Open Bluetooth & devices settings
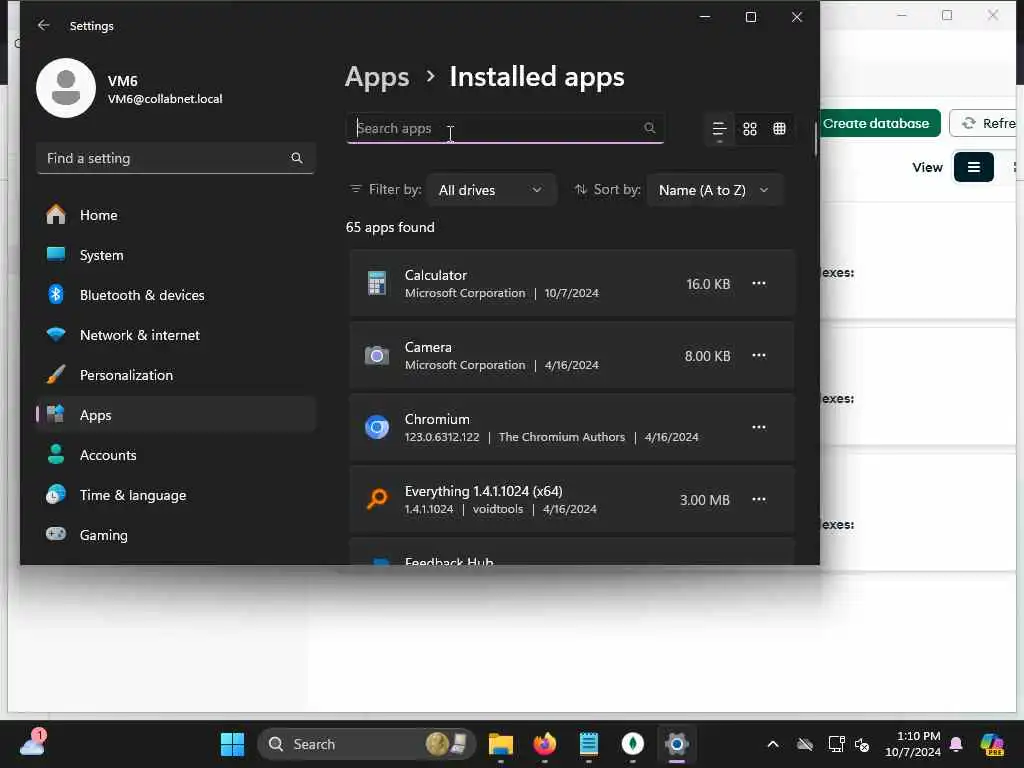 tap(176, 295)
